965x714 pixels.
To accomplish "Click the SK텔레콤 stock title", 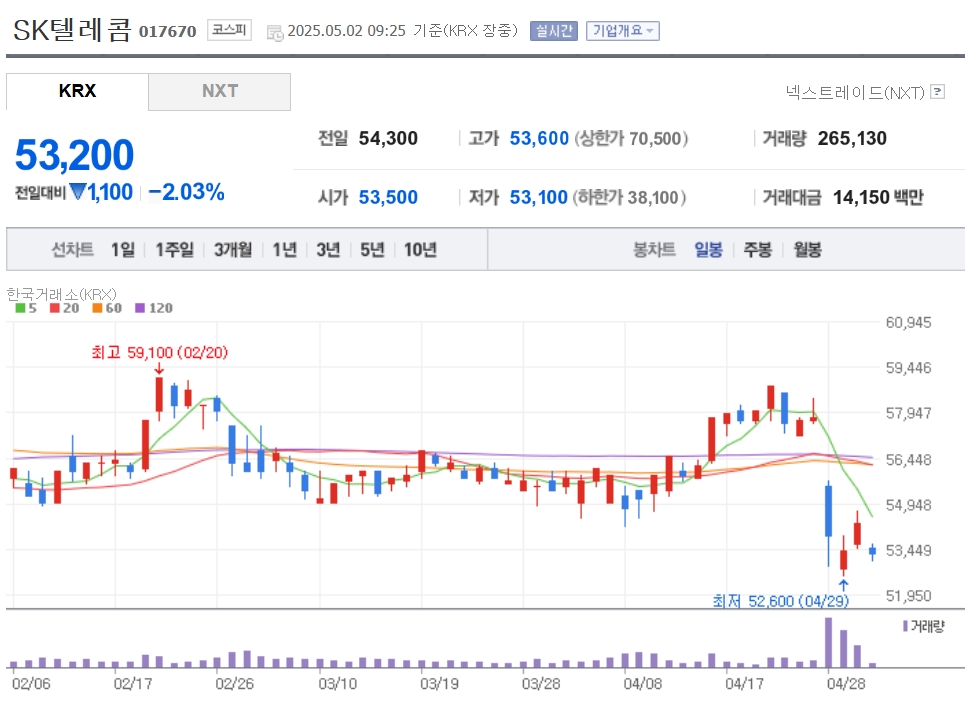I will [72, 30].
